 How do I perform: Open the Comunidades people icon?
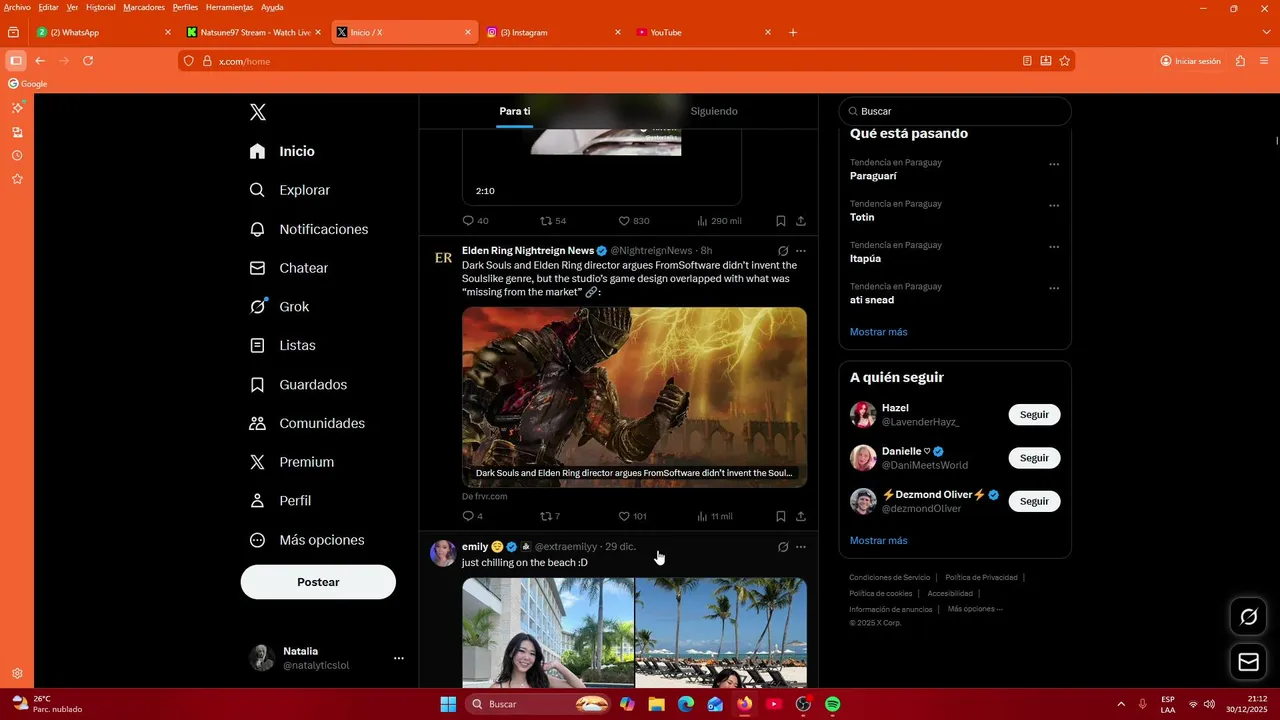[x=257, y=423]
